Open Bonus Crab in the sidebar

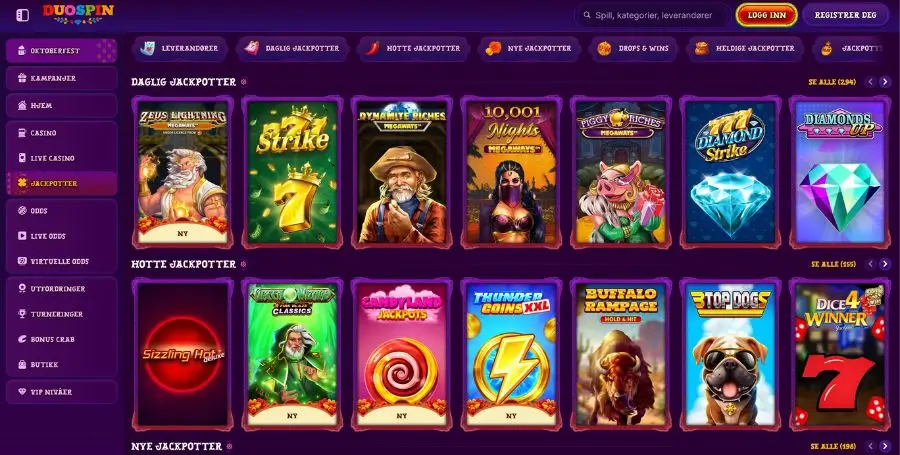click(x=61, y=339)
